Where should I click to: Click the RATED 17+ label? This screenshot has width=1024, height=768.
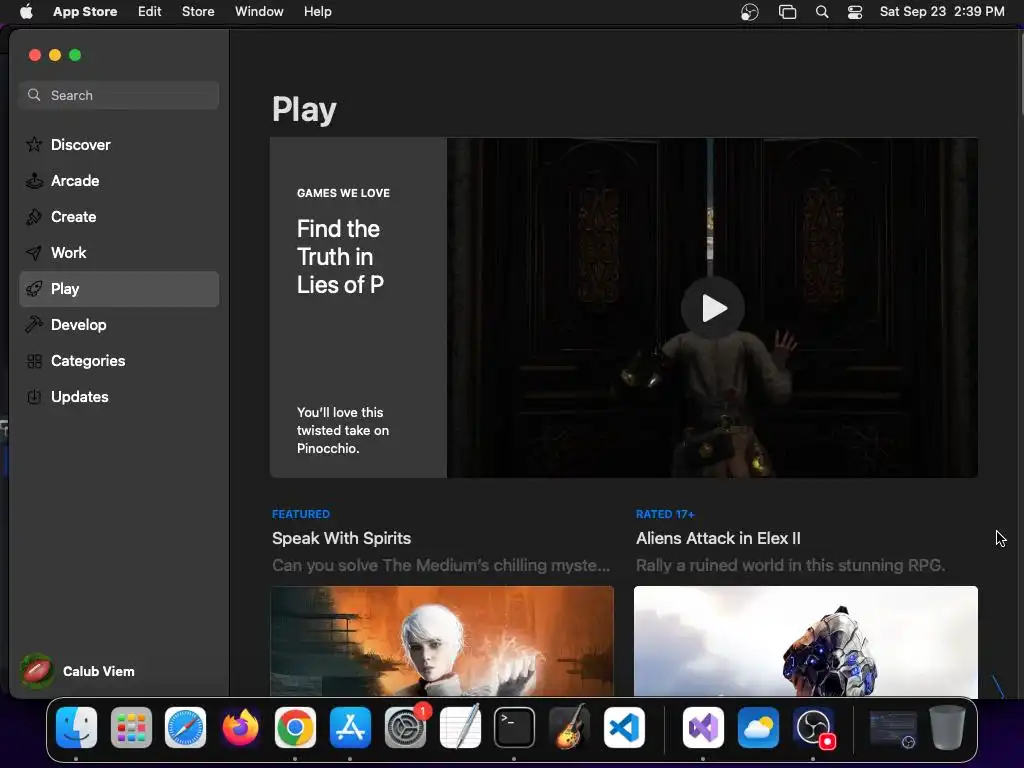tap(665, 514)
